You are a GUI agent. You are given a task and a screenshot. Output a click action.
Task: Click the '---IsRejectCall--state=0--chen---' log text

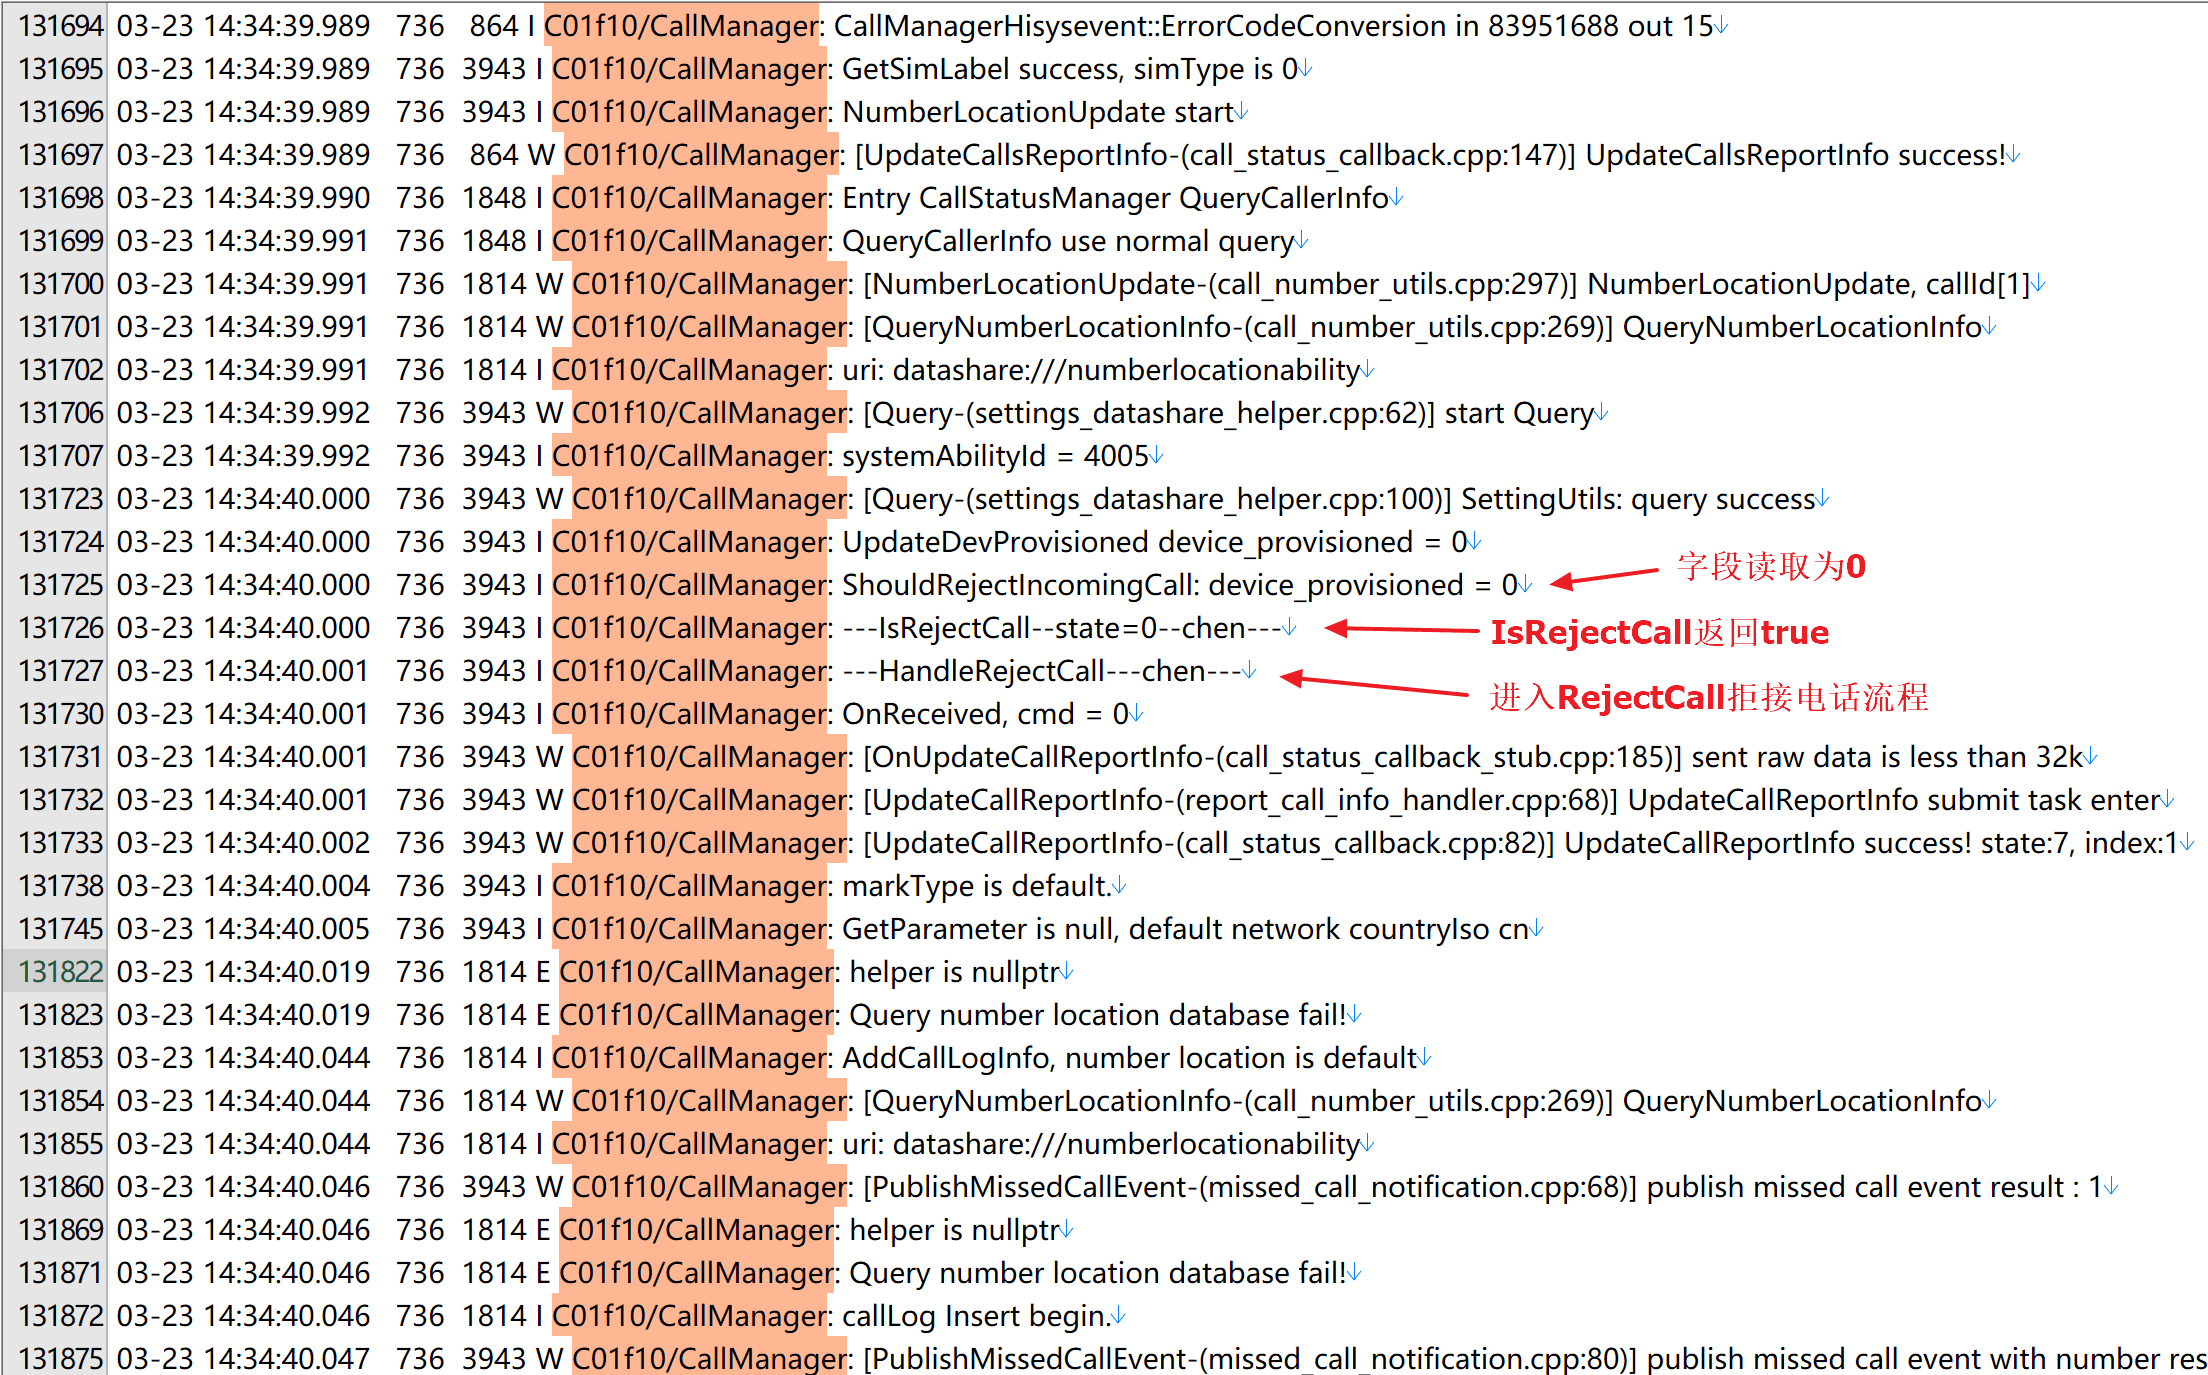click(1061, 628)
